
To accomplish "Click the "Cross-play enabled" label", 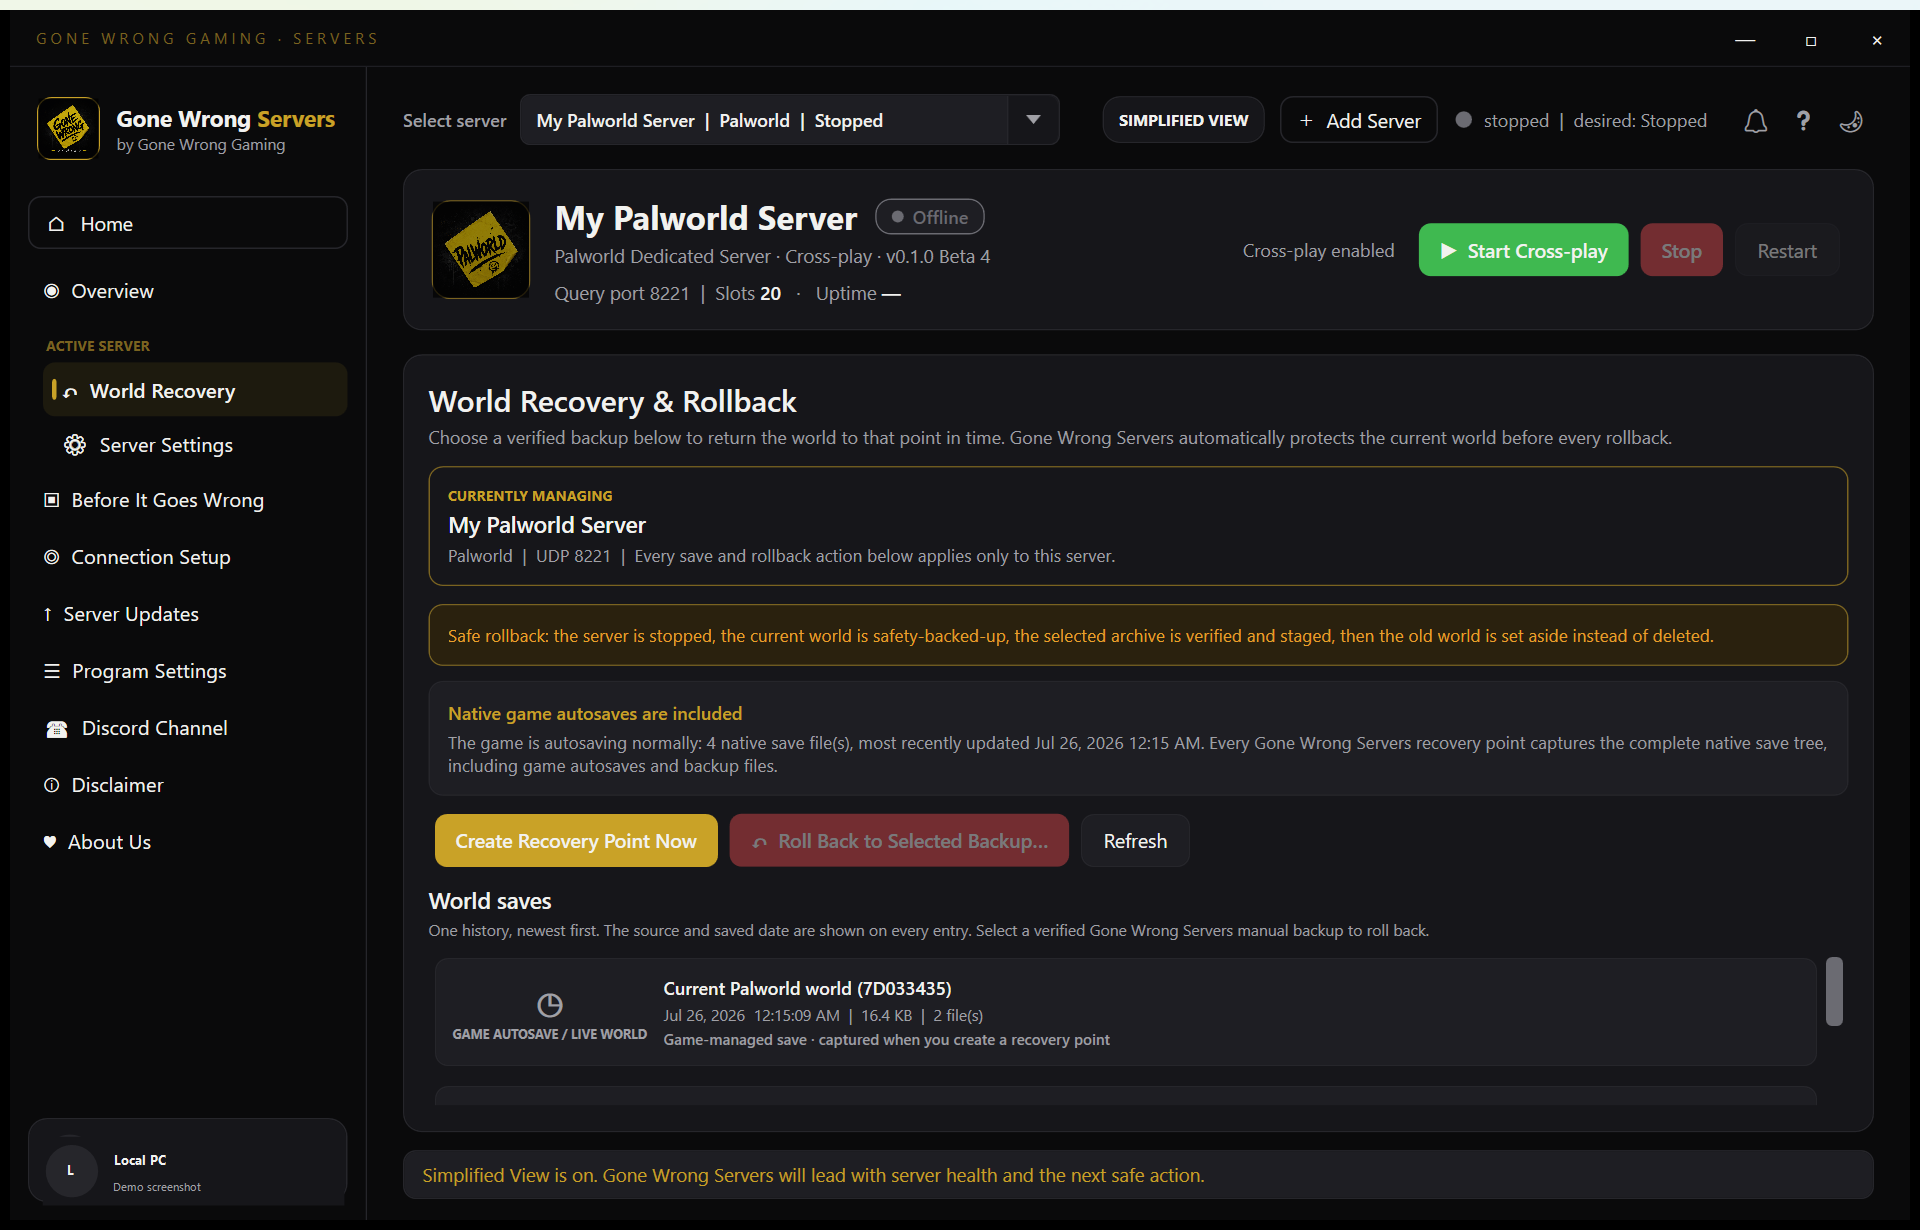I will (x=1318, y=251).
